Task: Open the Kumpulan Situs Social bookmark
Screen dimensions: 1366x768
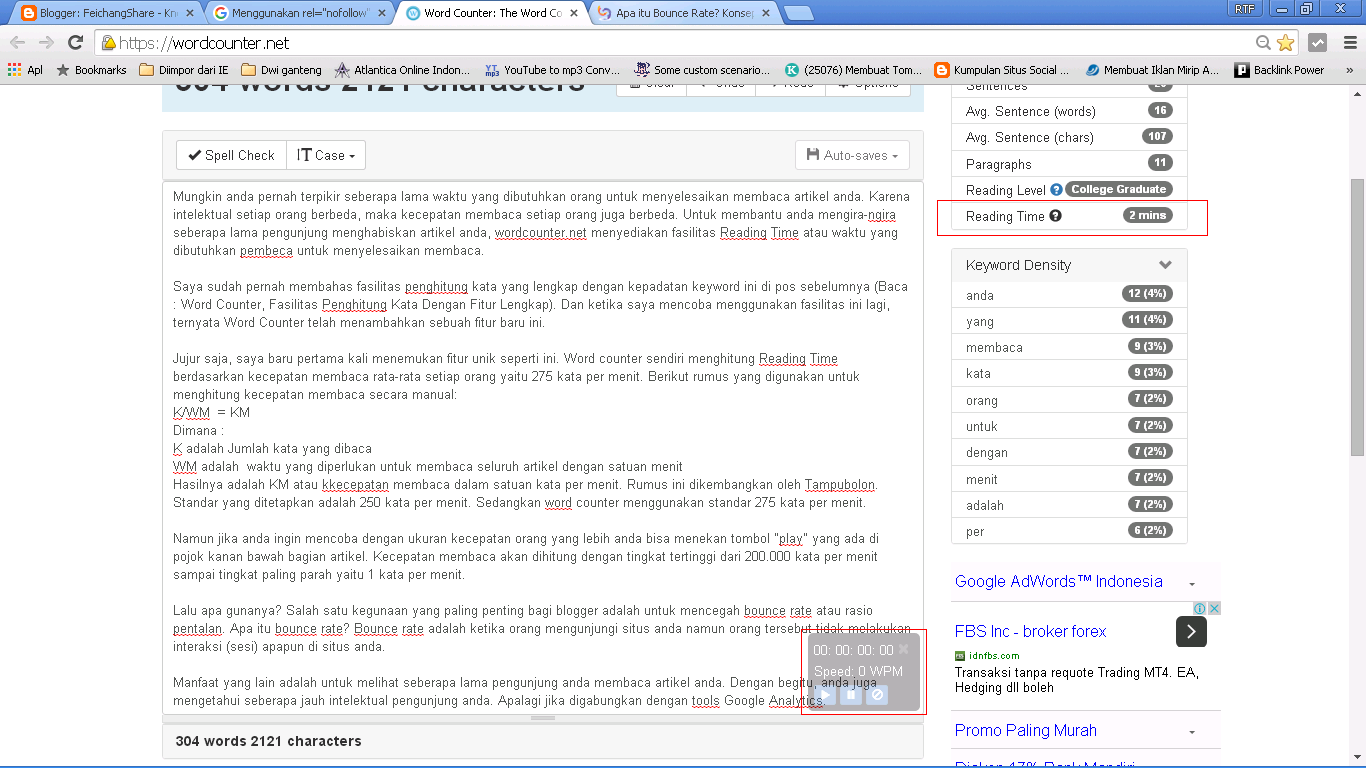Action: (1002, 70)
